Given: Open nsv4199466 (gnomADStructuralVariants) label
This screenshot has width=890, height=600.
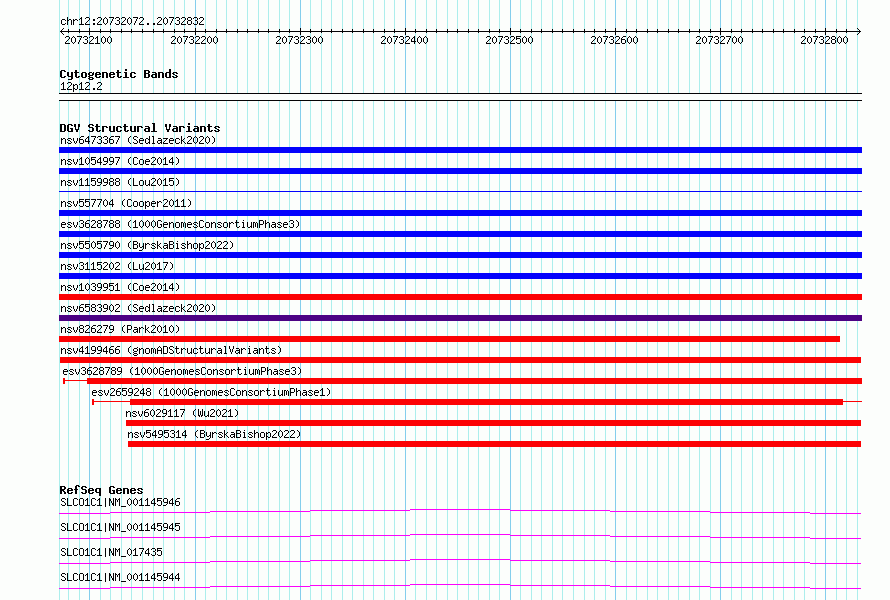Looking at the screenshot, I should (171, 350).
